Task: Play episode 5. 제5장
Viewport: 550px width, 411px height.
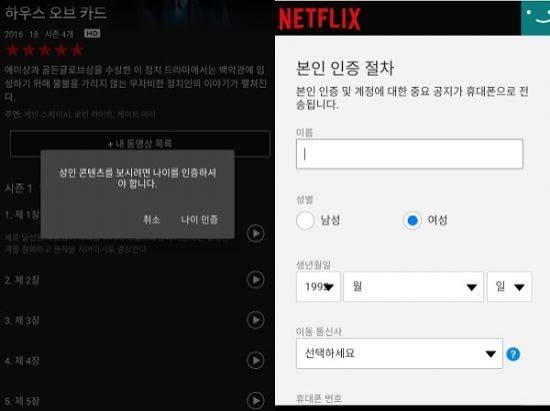Action: click(x=255, y=400)
